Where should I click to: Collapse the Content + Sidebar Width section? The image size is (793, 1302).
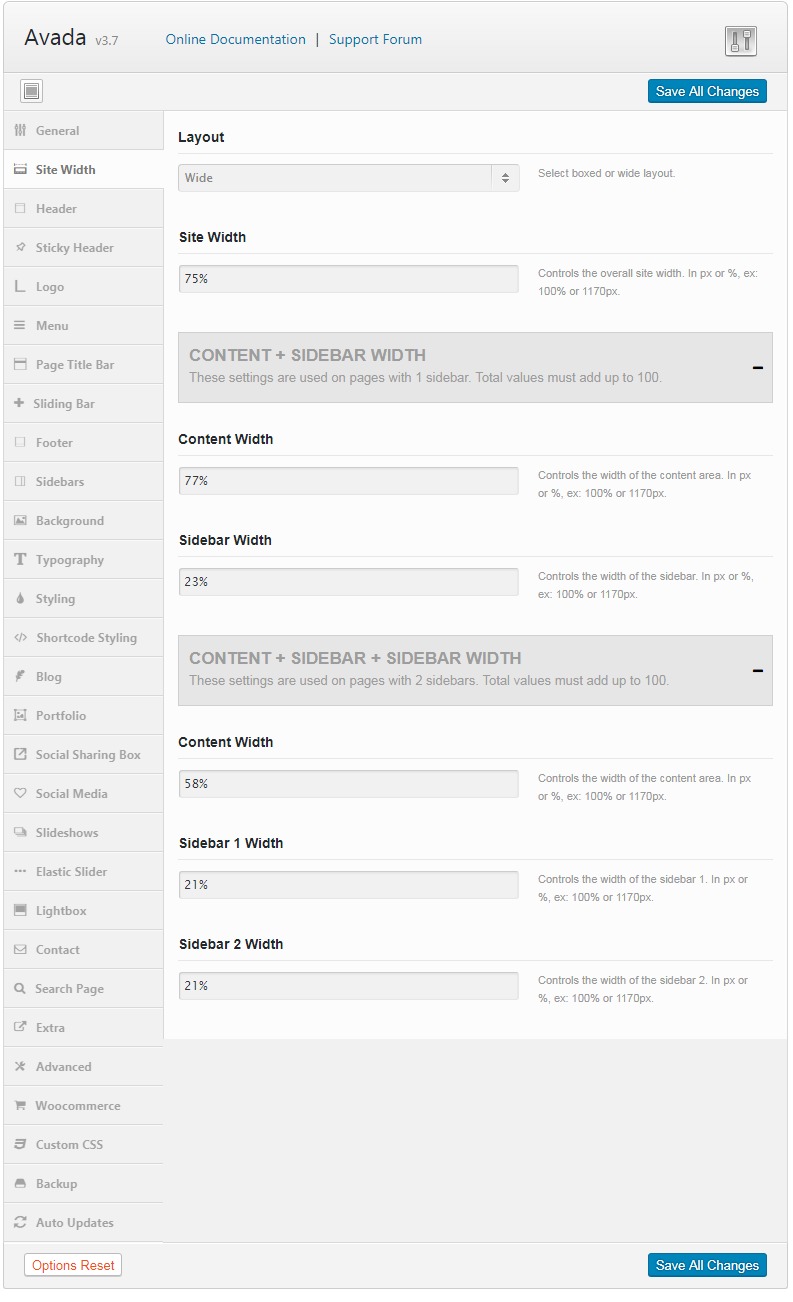pyautogui.click(x=758, y=368)
